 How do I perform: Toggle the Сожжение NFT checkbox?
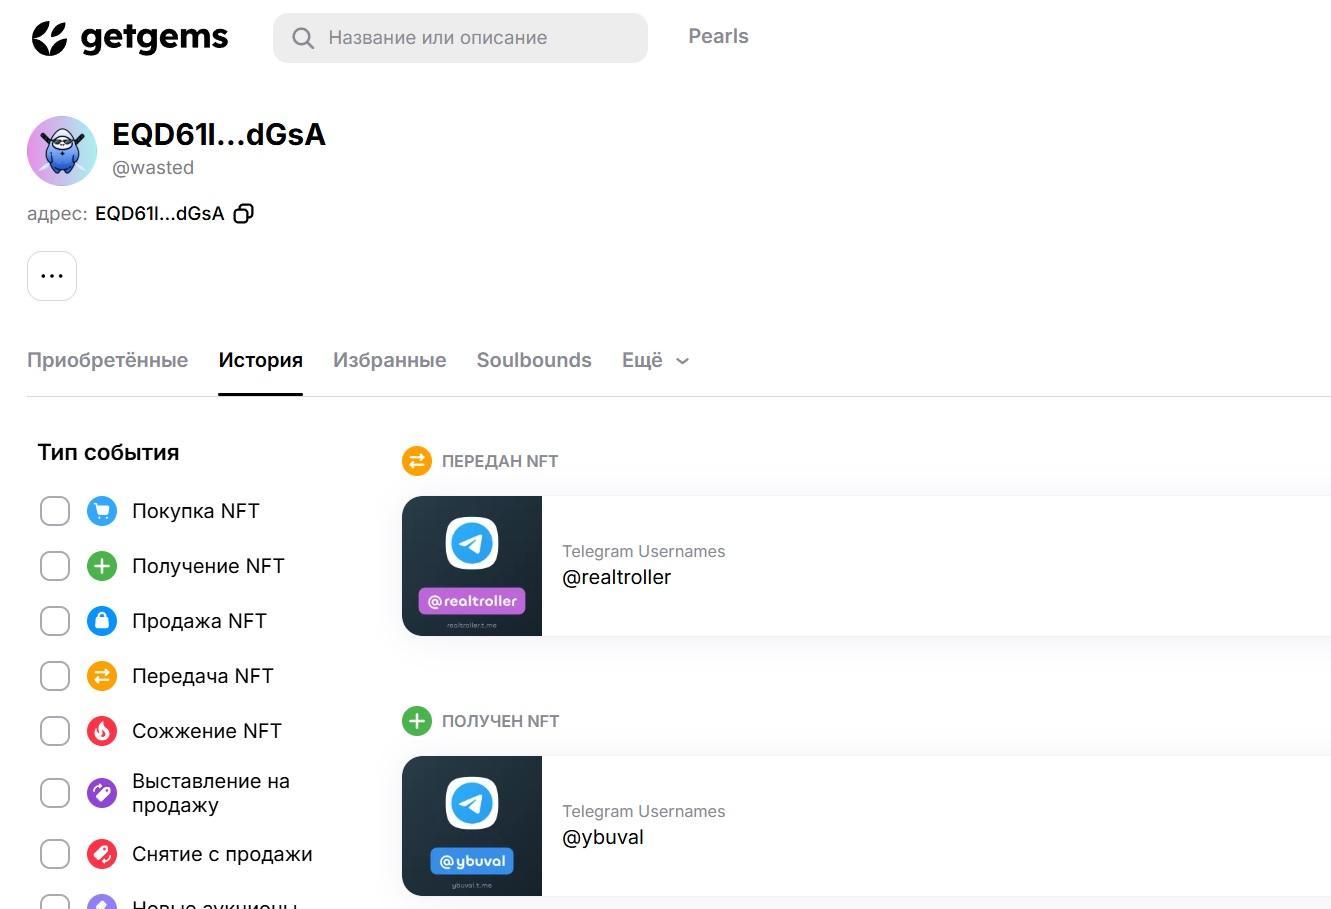55,731
